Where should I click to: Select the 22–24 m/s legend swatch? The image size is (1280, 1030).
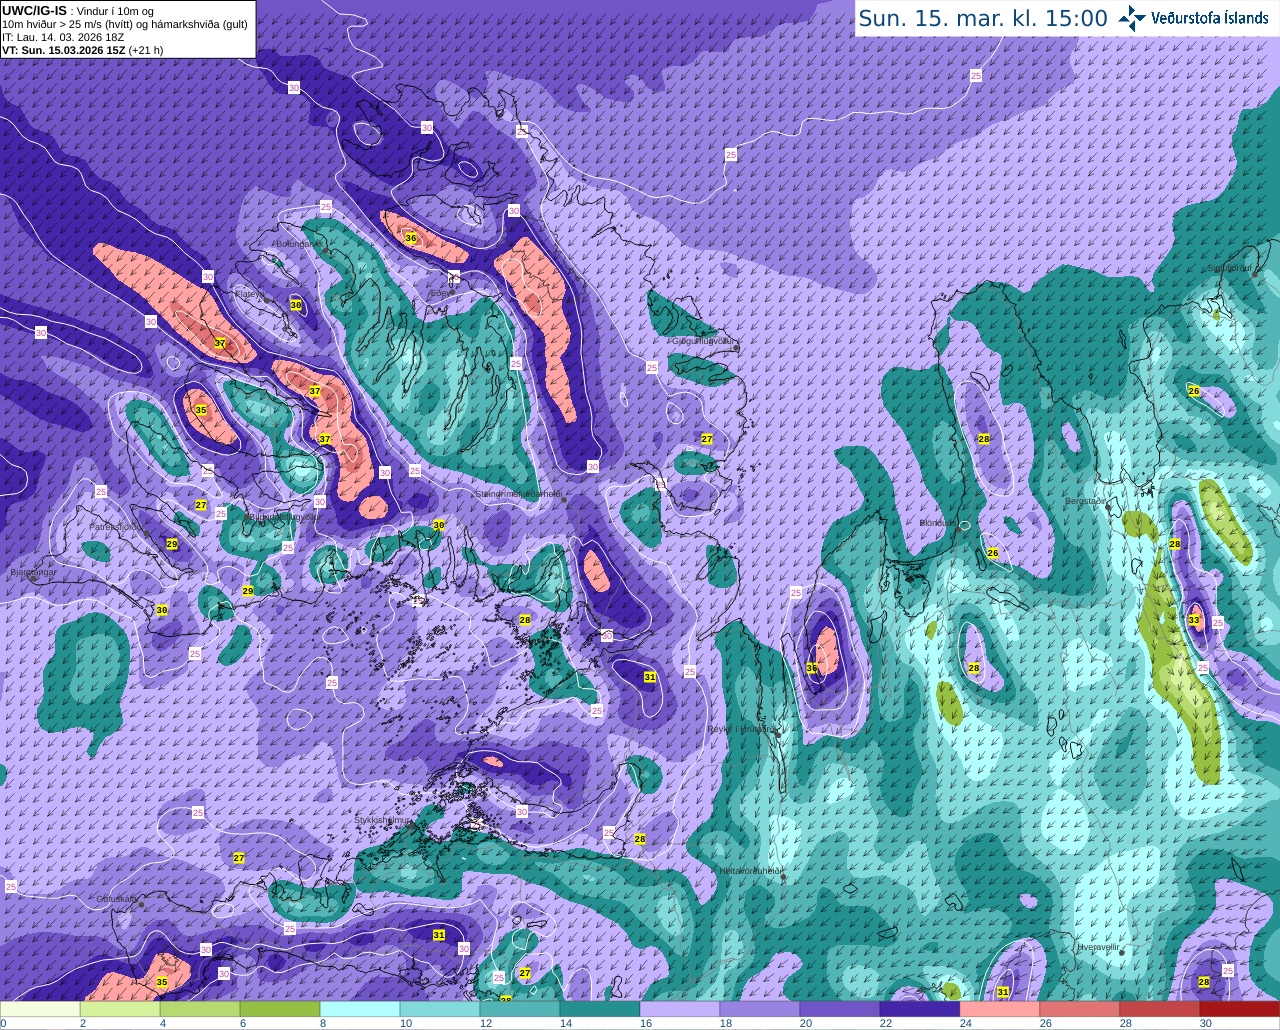[920, 1009]
